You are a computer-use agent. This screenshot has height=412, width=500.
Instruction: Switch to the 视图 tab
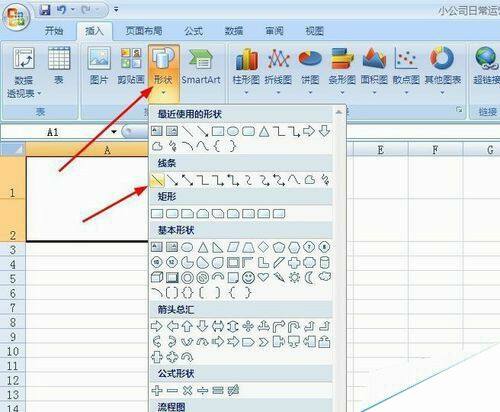pos(314,31)
